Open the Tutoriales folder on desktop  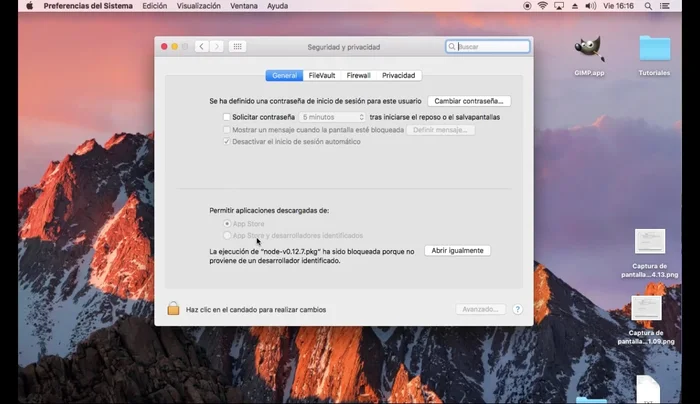[654, 48]
